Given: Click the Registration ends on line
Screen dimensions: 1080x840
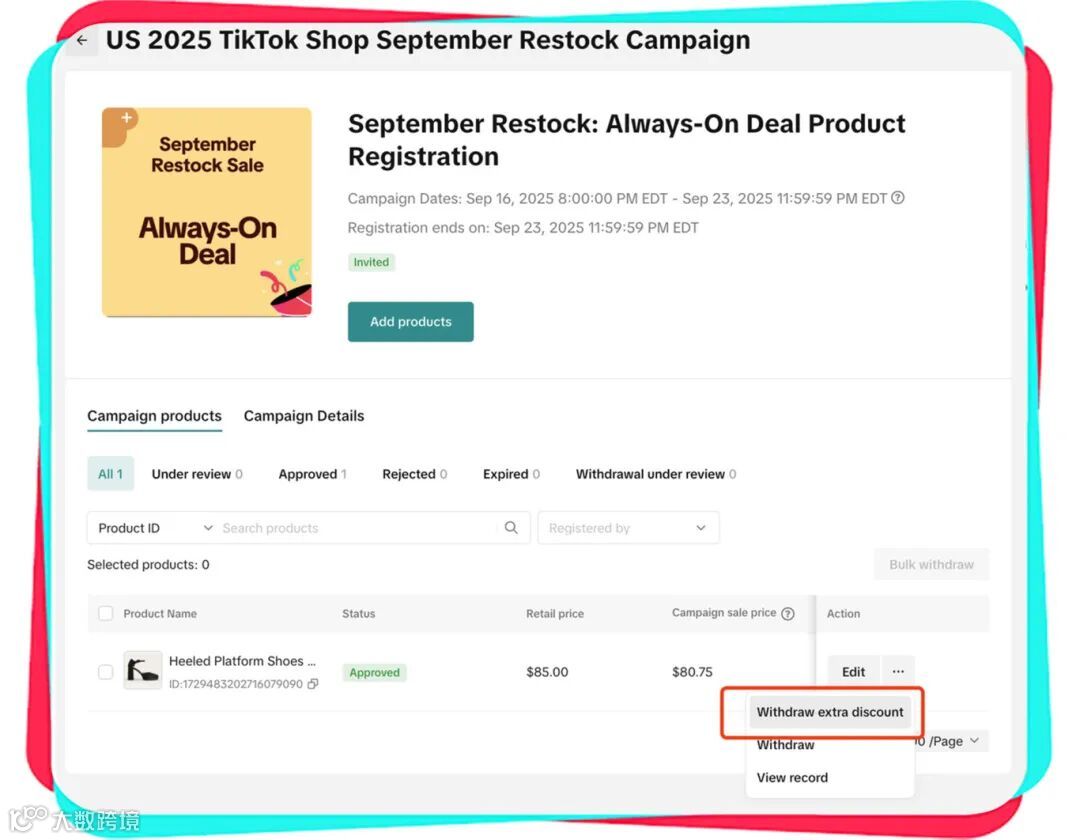Looking at the screenshot, I should click(x=523, y=228).
